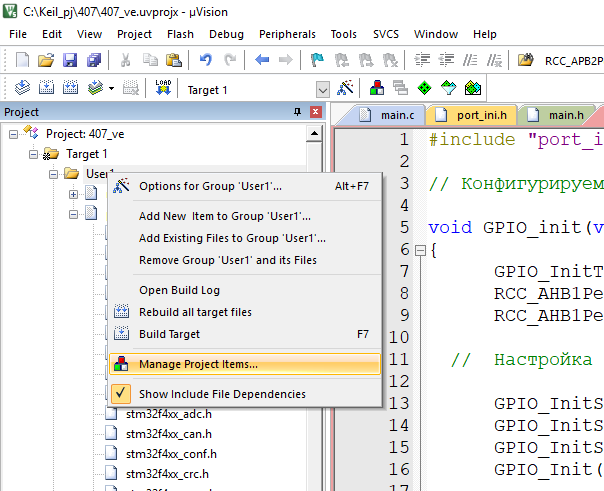The width and height of the screenshot is (604, 491).
Task: Select stm32f4xx_can.h in project tree
Action: pos(169,434)
